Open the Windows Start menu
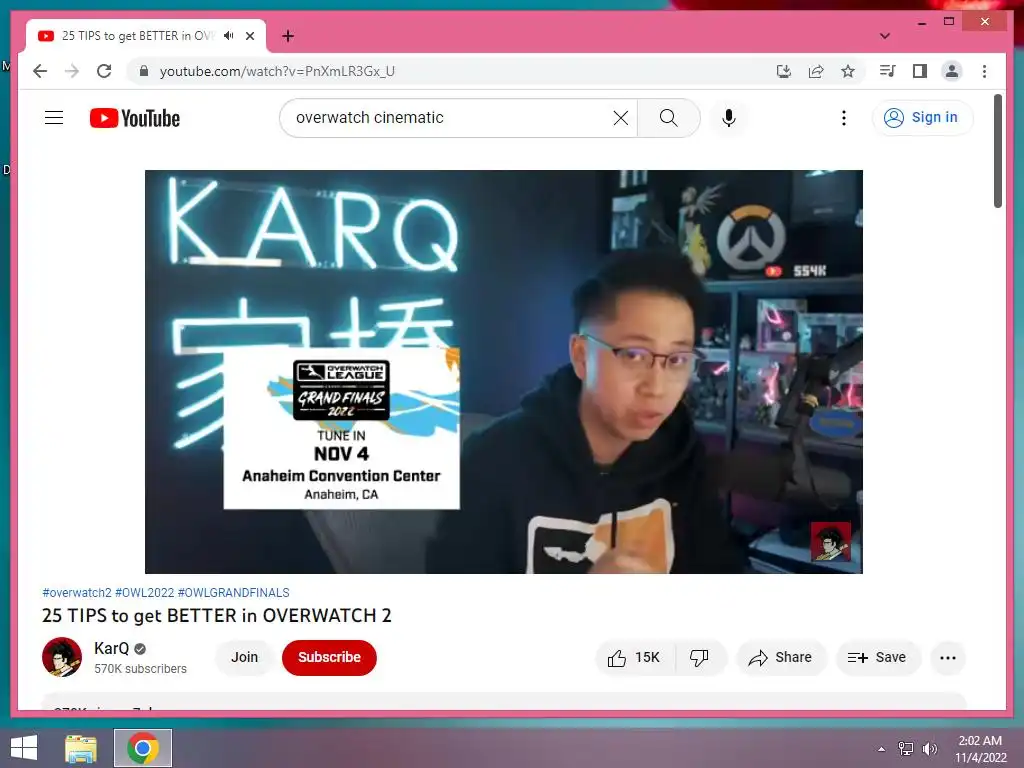Image resolution: width=1024 pixels, height=768 pixels. tap(24, 748)
